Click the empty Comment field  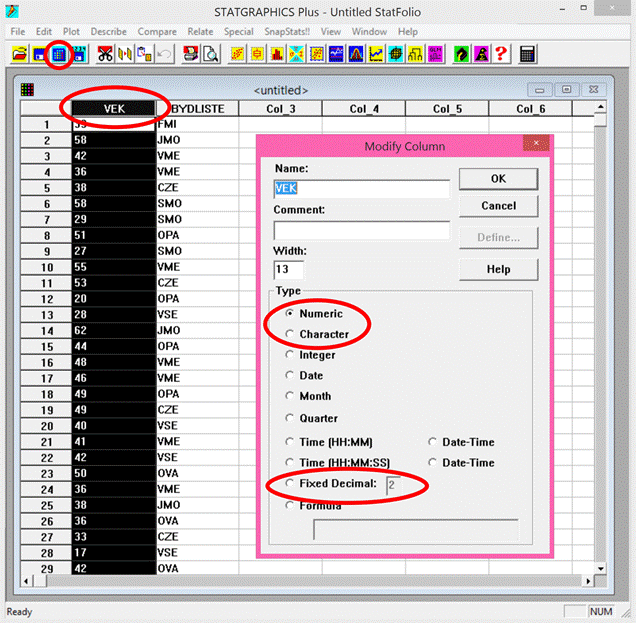pos(362,231)
